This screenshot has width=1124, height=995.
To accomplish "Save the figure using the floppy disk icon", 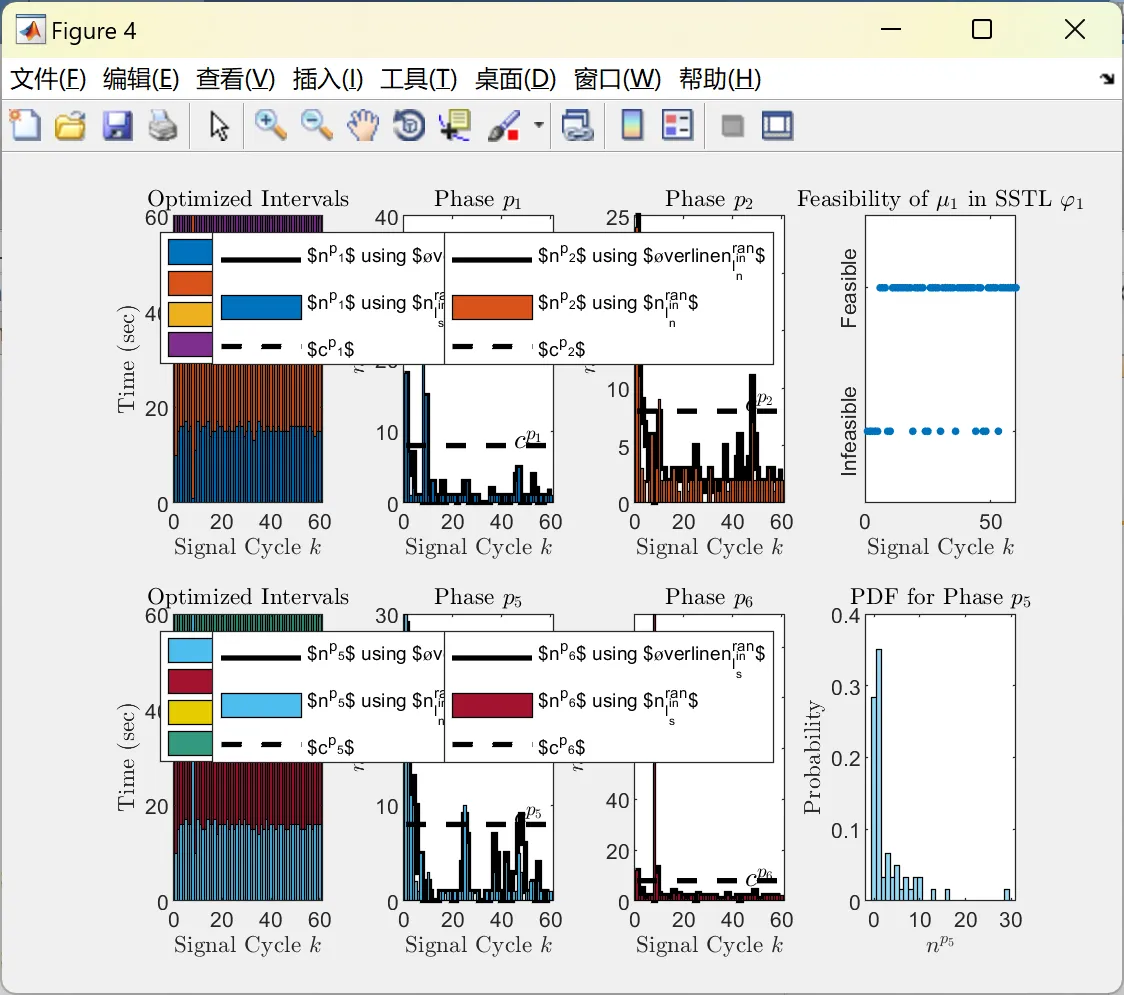I will (117, 125).
